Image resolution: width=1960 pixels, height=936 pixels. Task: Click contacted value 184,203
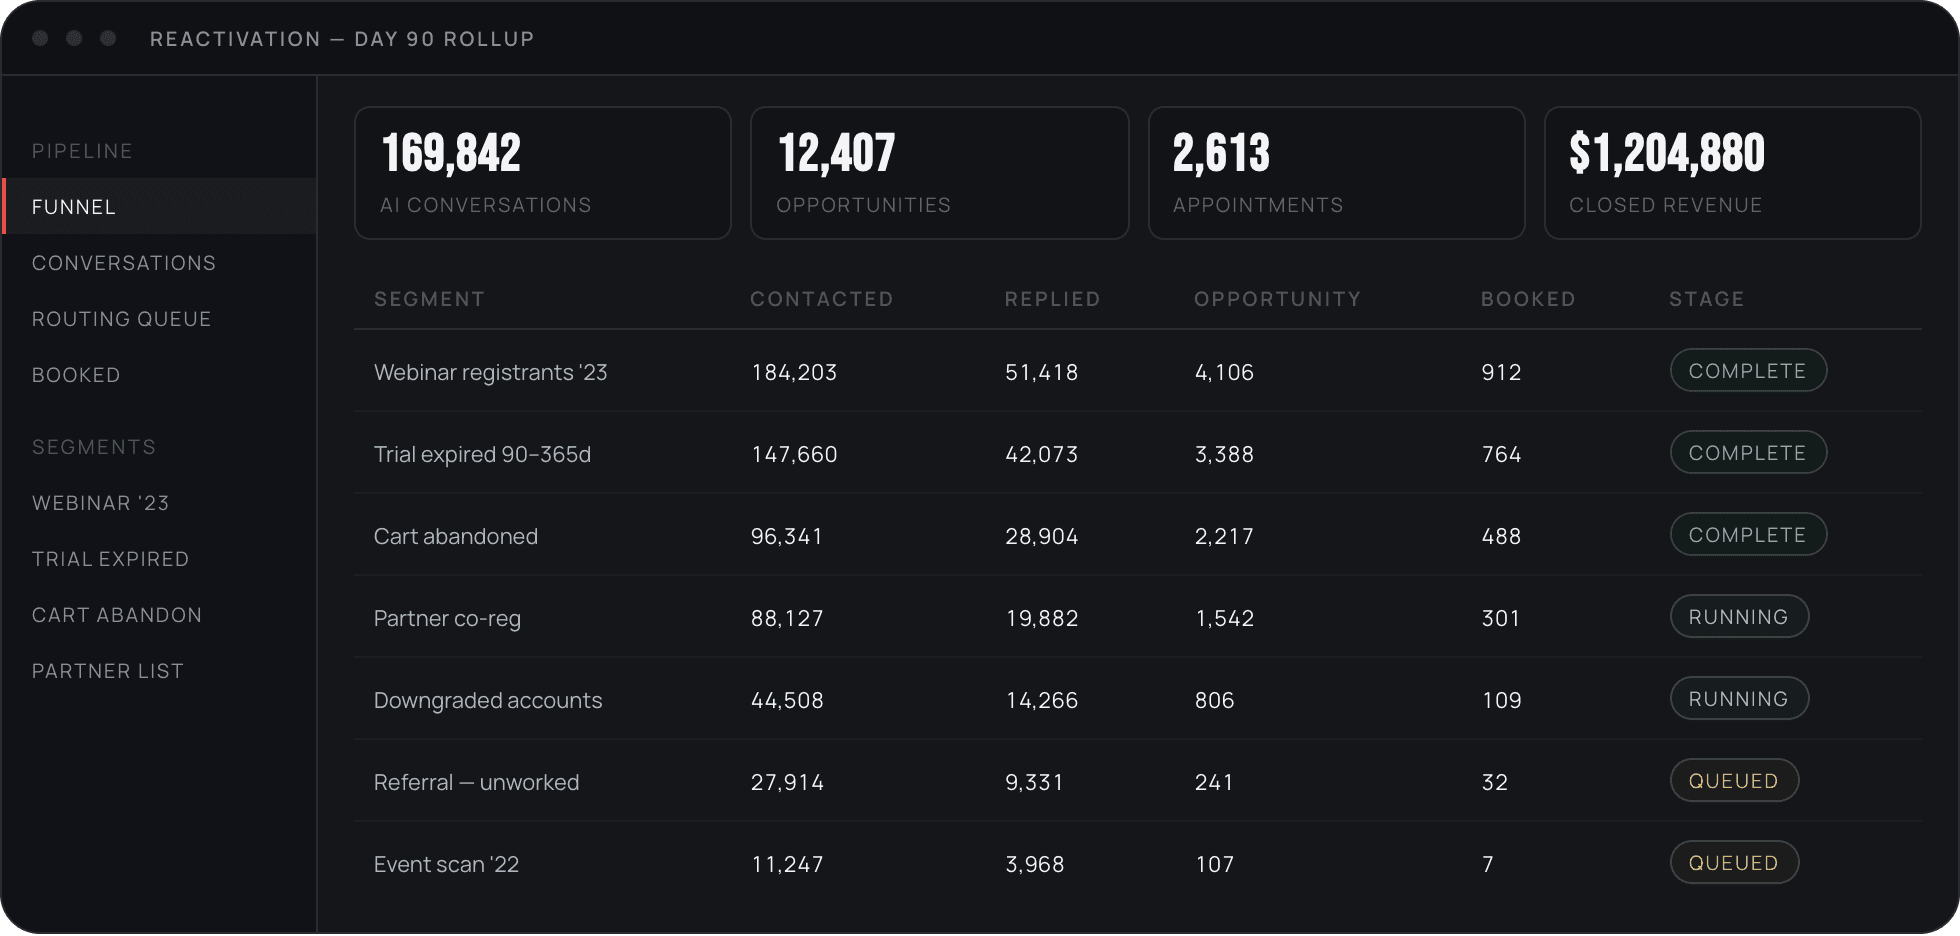794,372
